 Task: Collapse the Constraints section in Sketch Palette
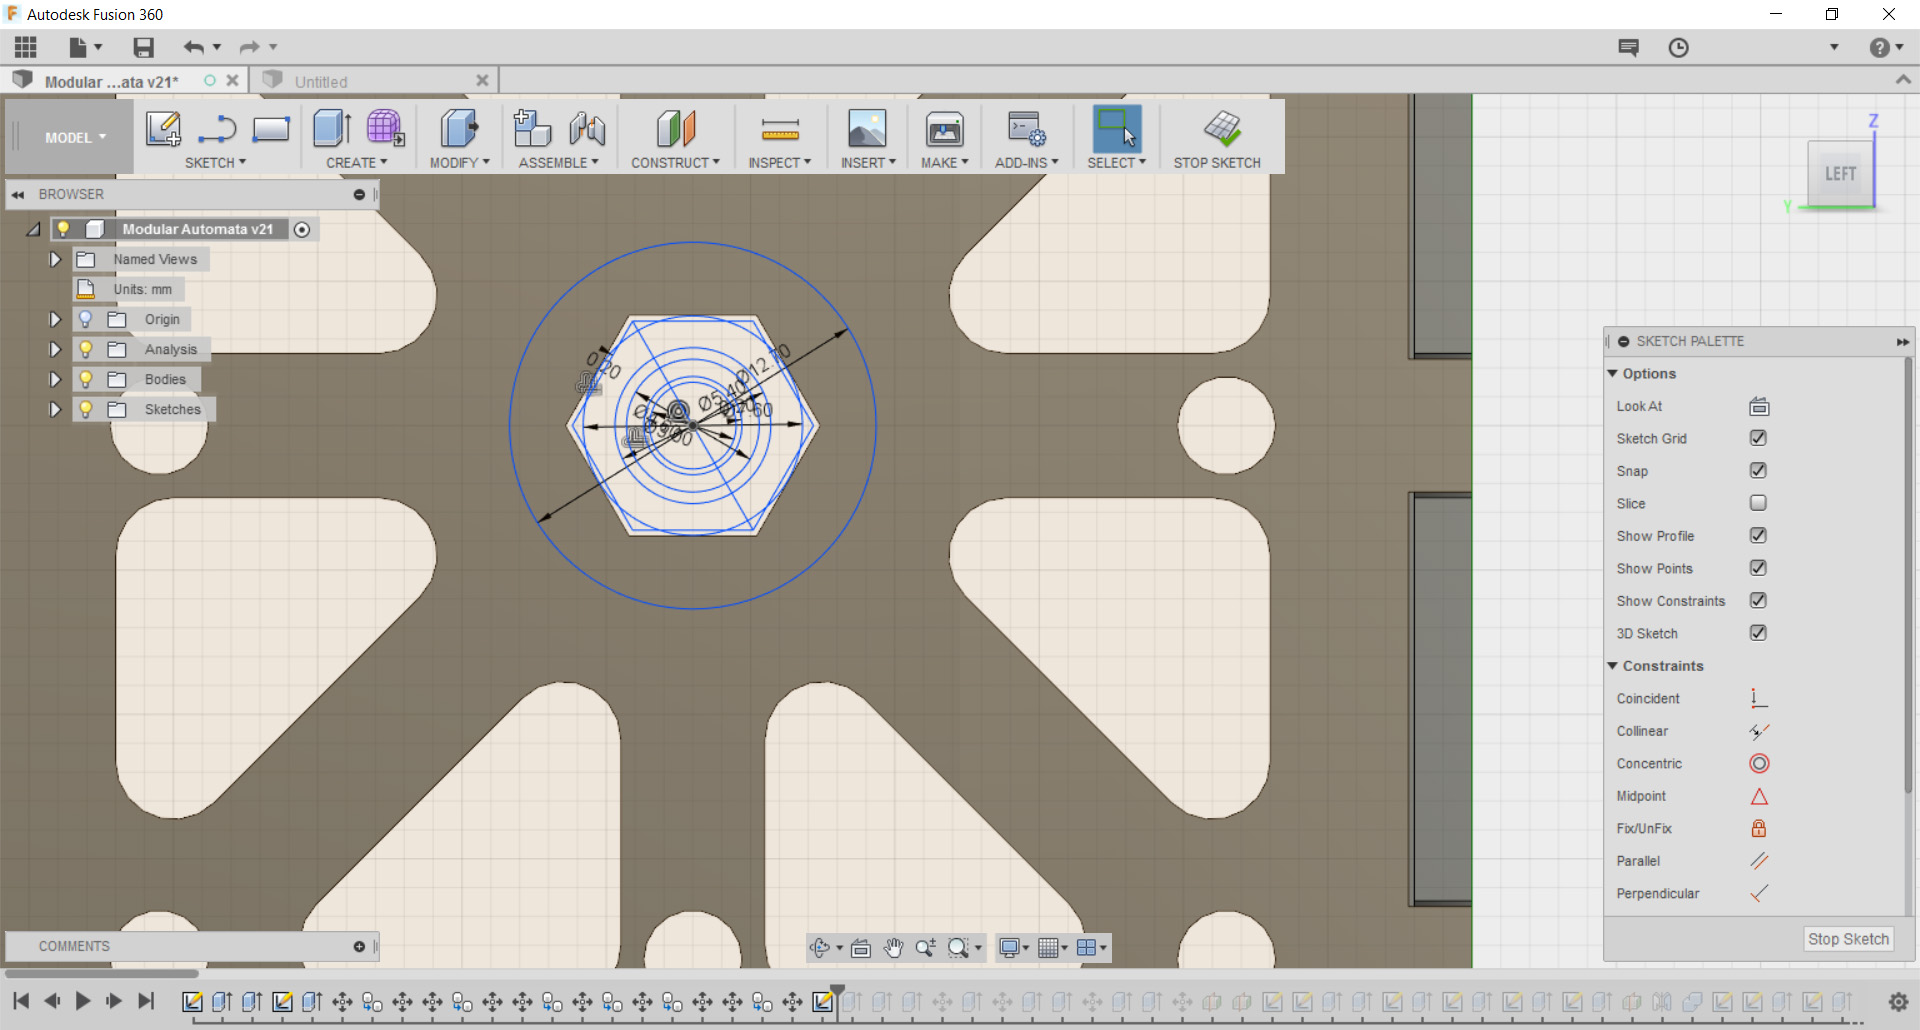click(1612, 666)
